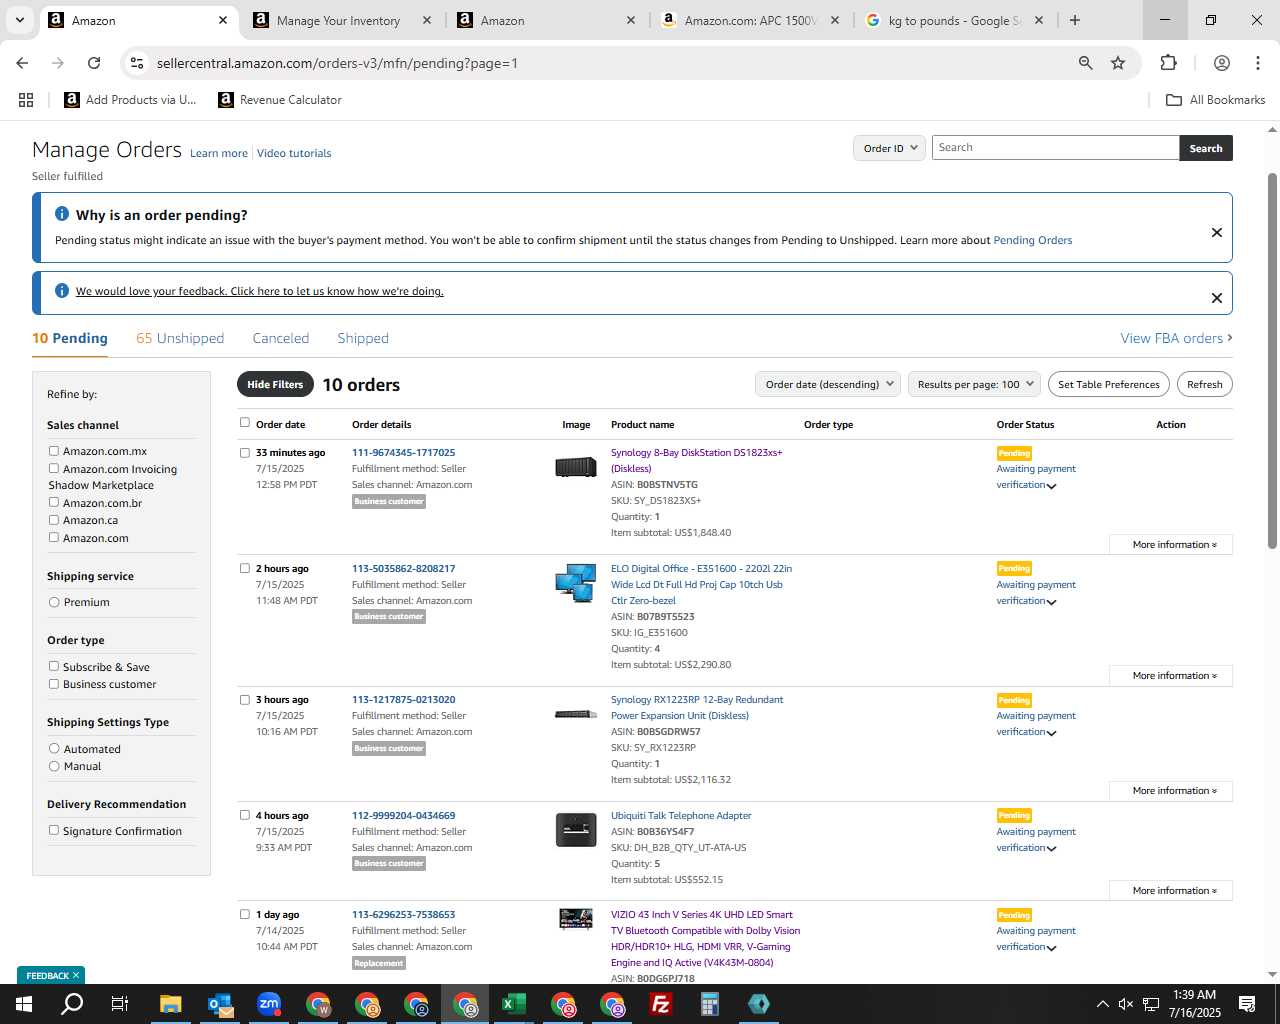
Task: Open the Chrome profile icon
Action: click(x=1222, y=63)
